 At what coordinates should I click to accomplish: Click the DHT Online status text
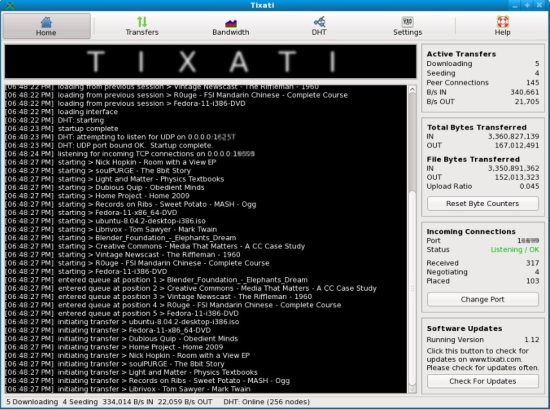pos(267,402)
